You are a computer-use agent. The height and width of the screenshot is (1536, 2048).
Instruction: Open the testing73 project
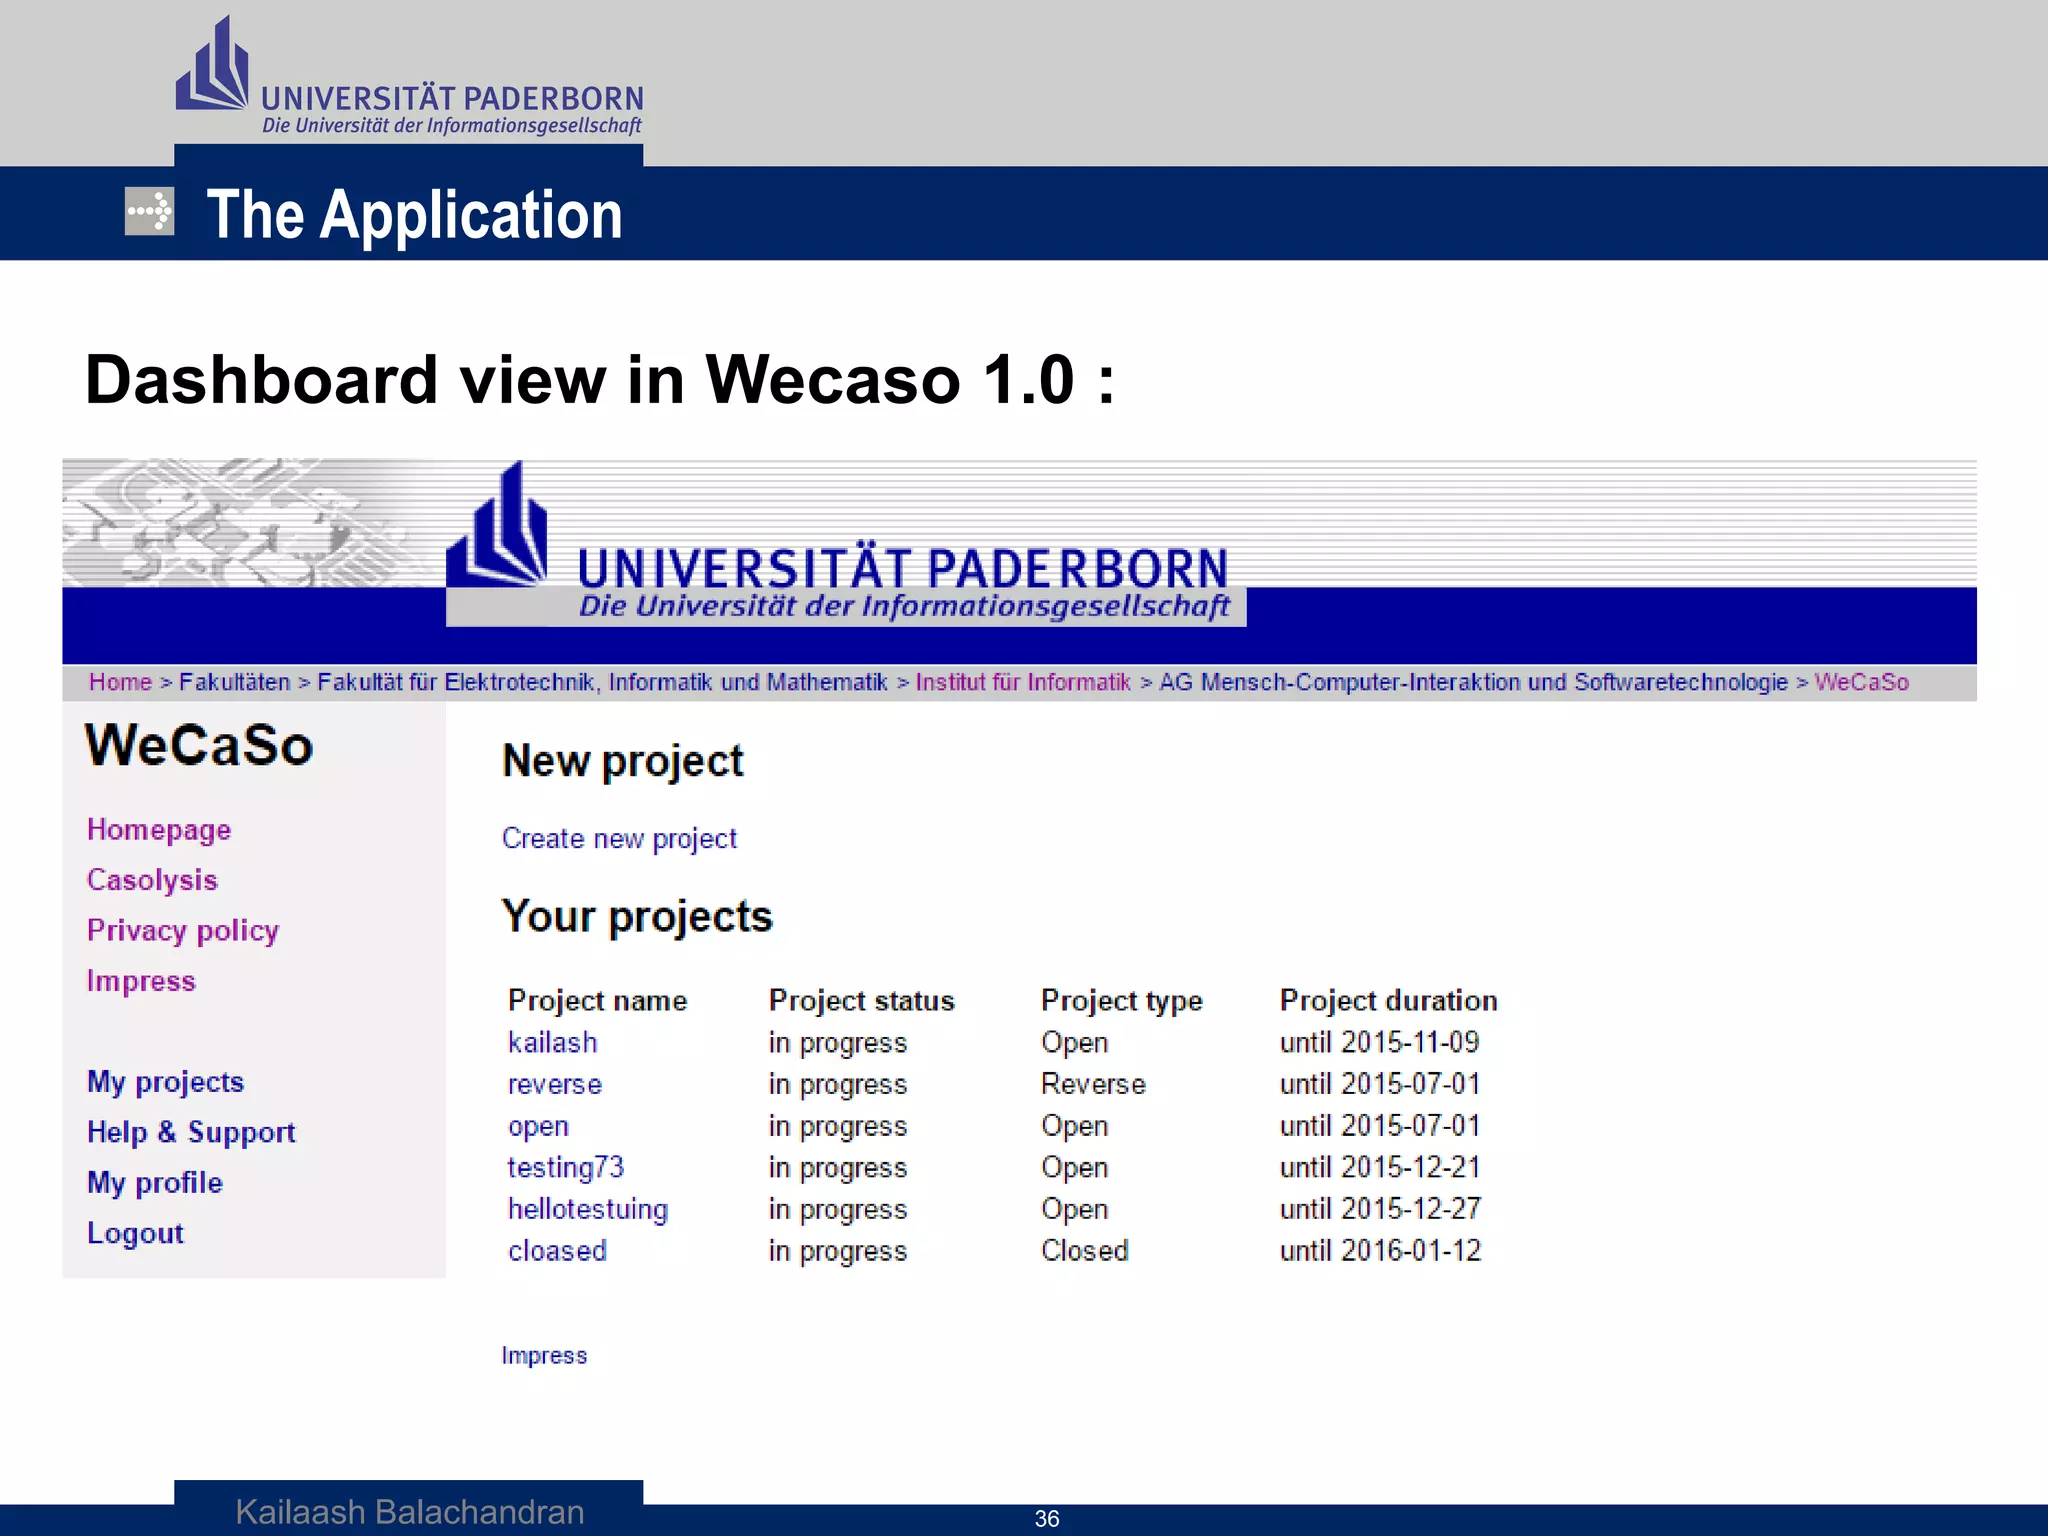[566, 1168]
